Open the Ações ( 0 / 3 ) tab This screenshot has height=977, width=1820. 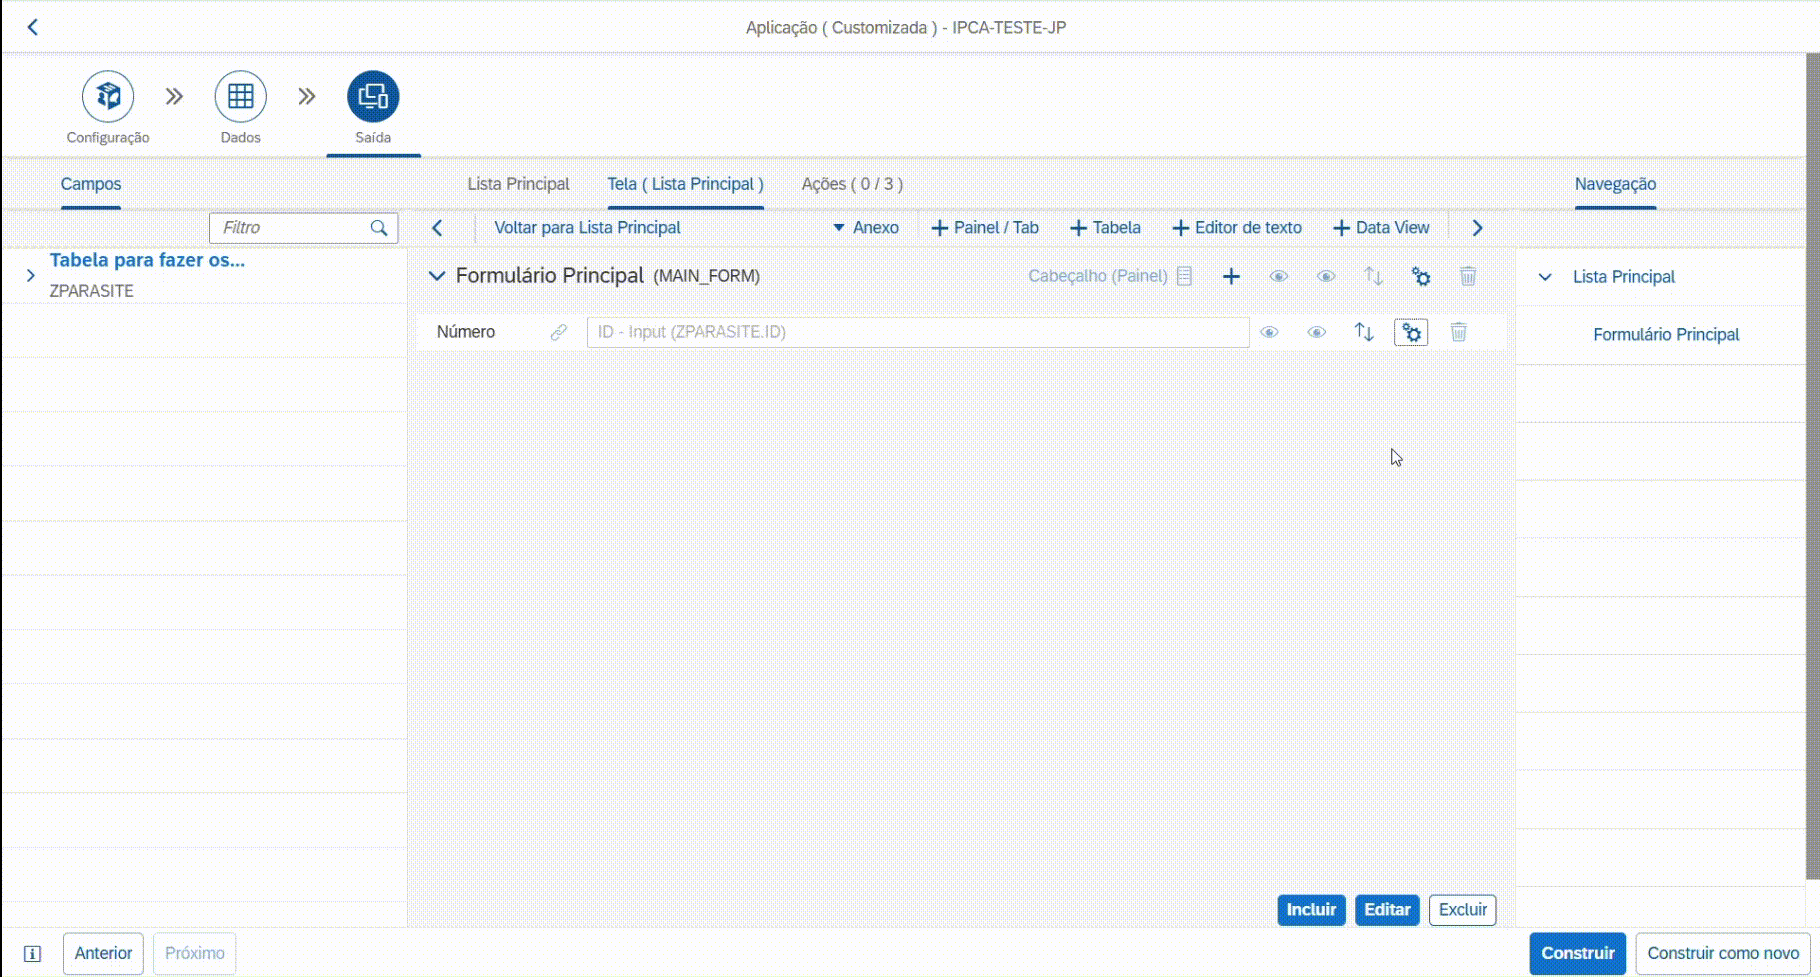click(x=852, y=184)
